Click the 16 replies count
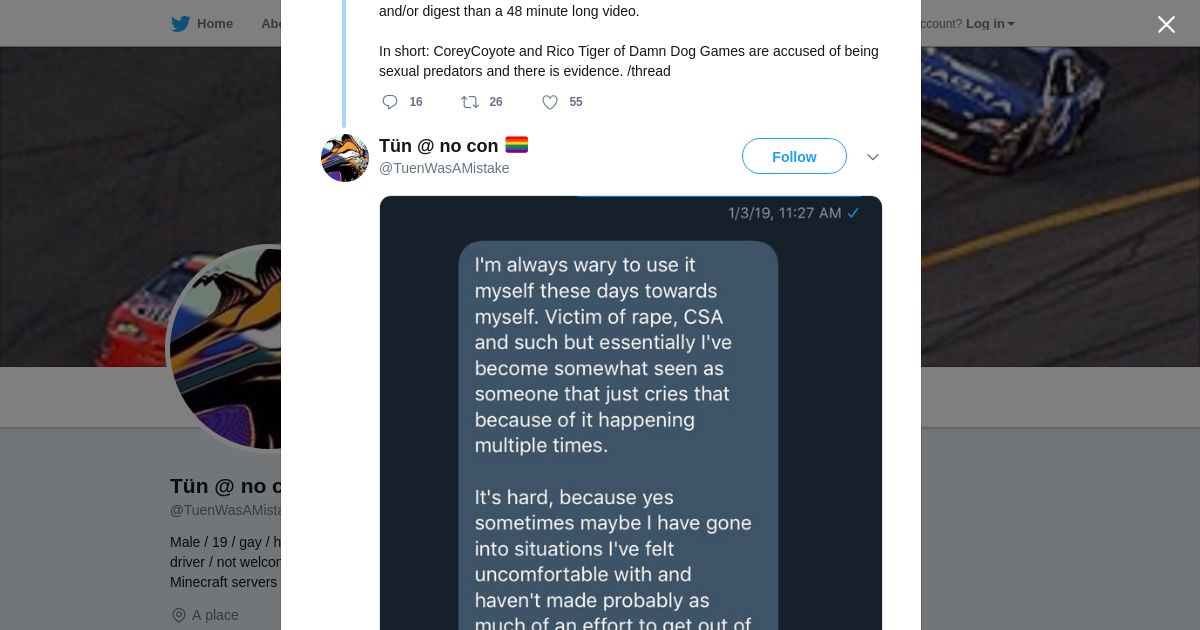Image resolution: width=1200 pixels, height=630 pixels. pyautogui.click(x=416, y=102)
